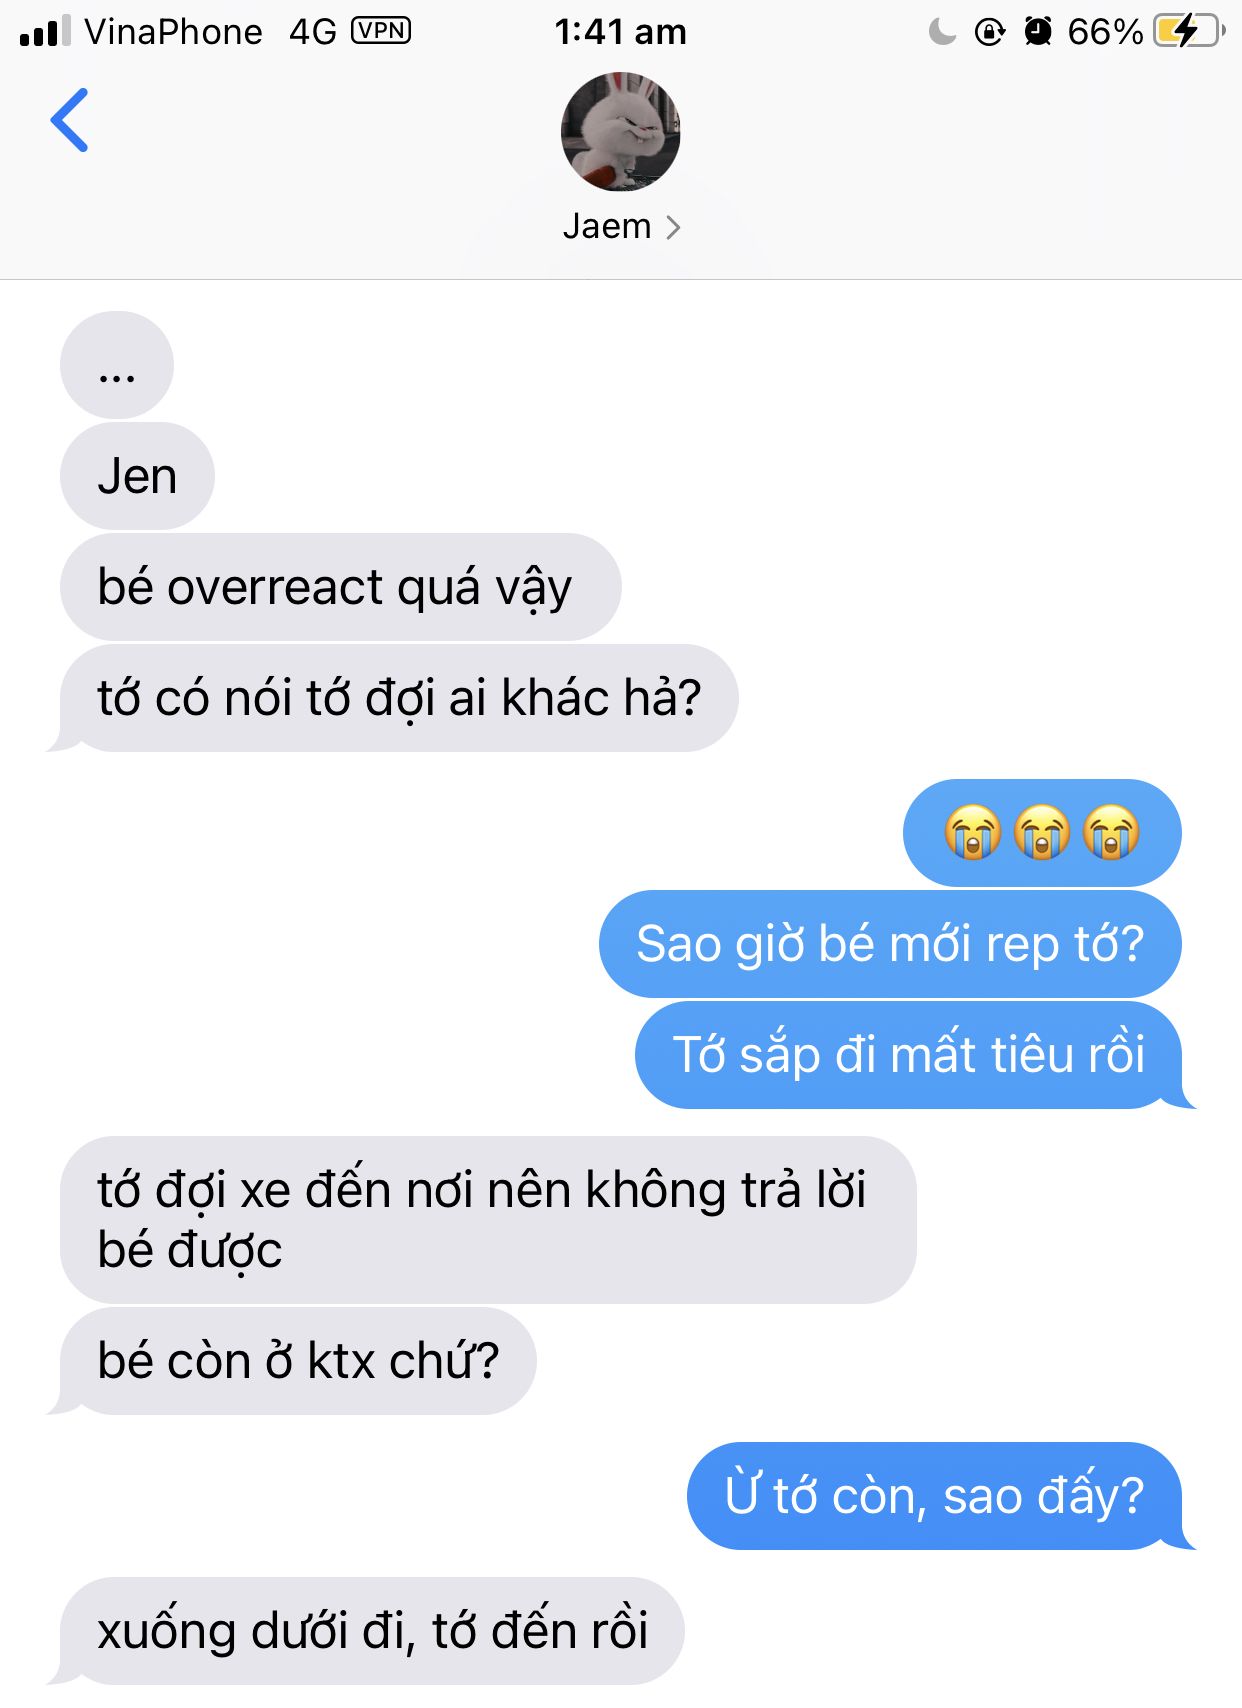Select the "bé overreact quá vậy" message

[x=341, y=587]
